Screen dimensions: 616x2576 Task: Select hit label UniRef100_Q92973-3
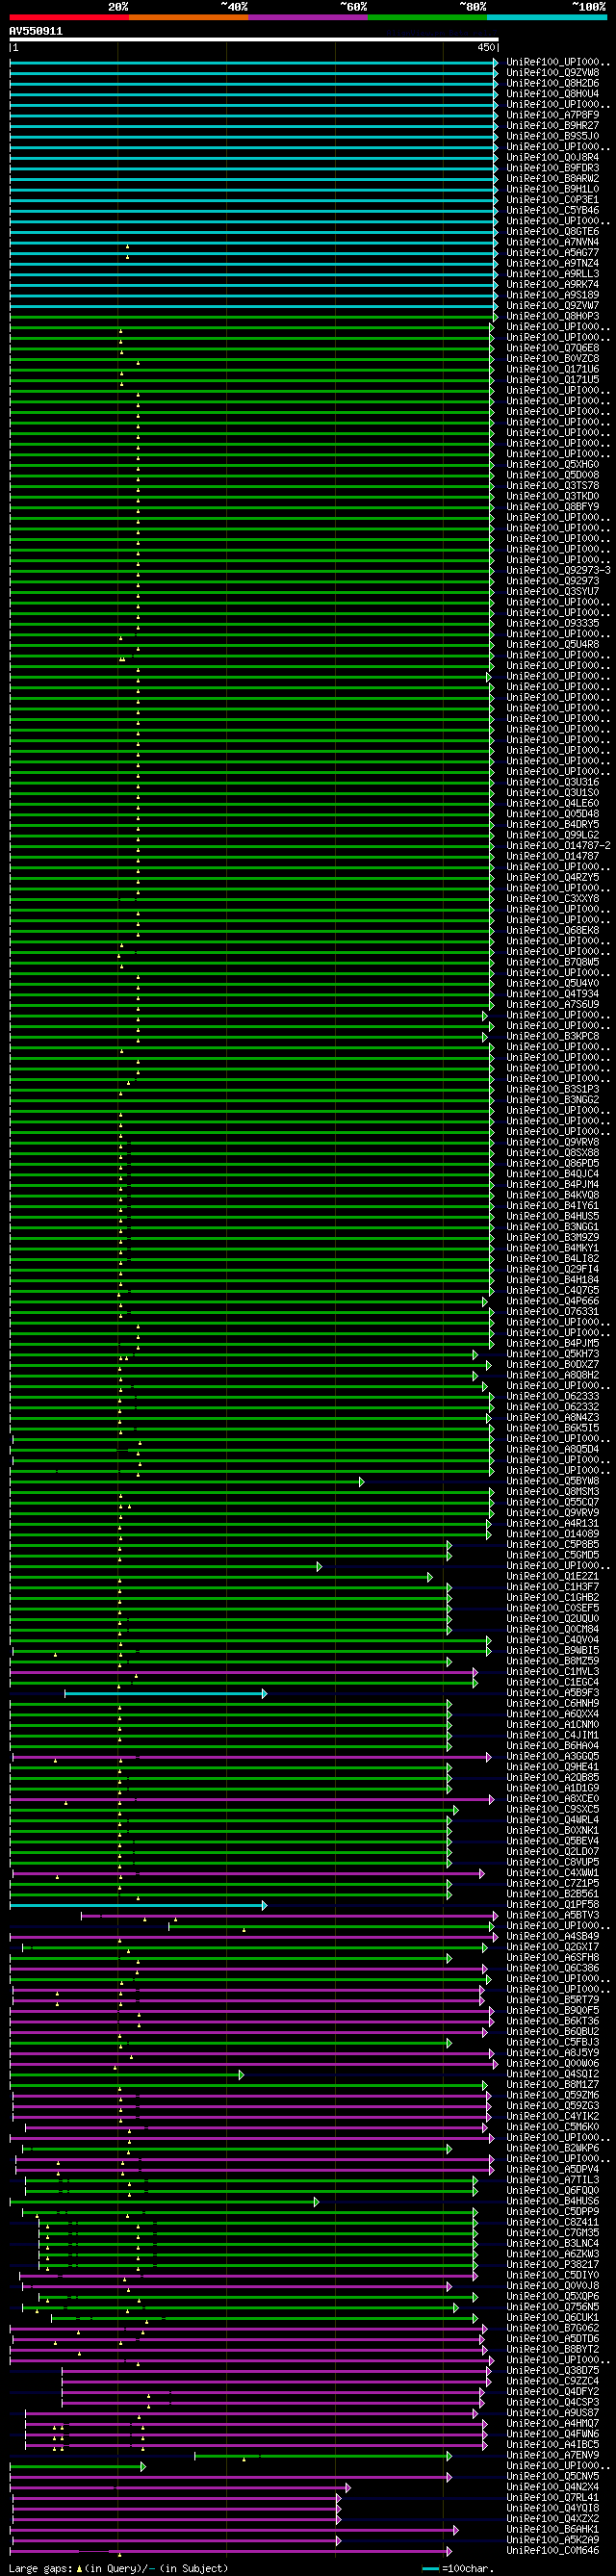coord(559,571)
